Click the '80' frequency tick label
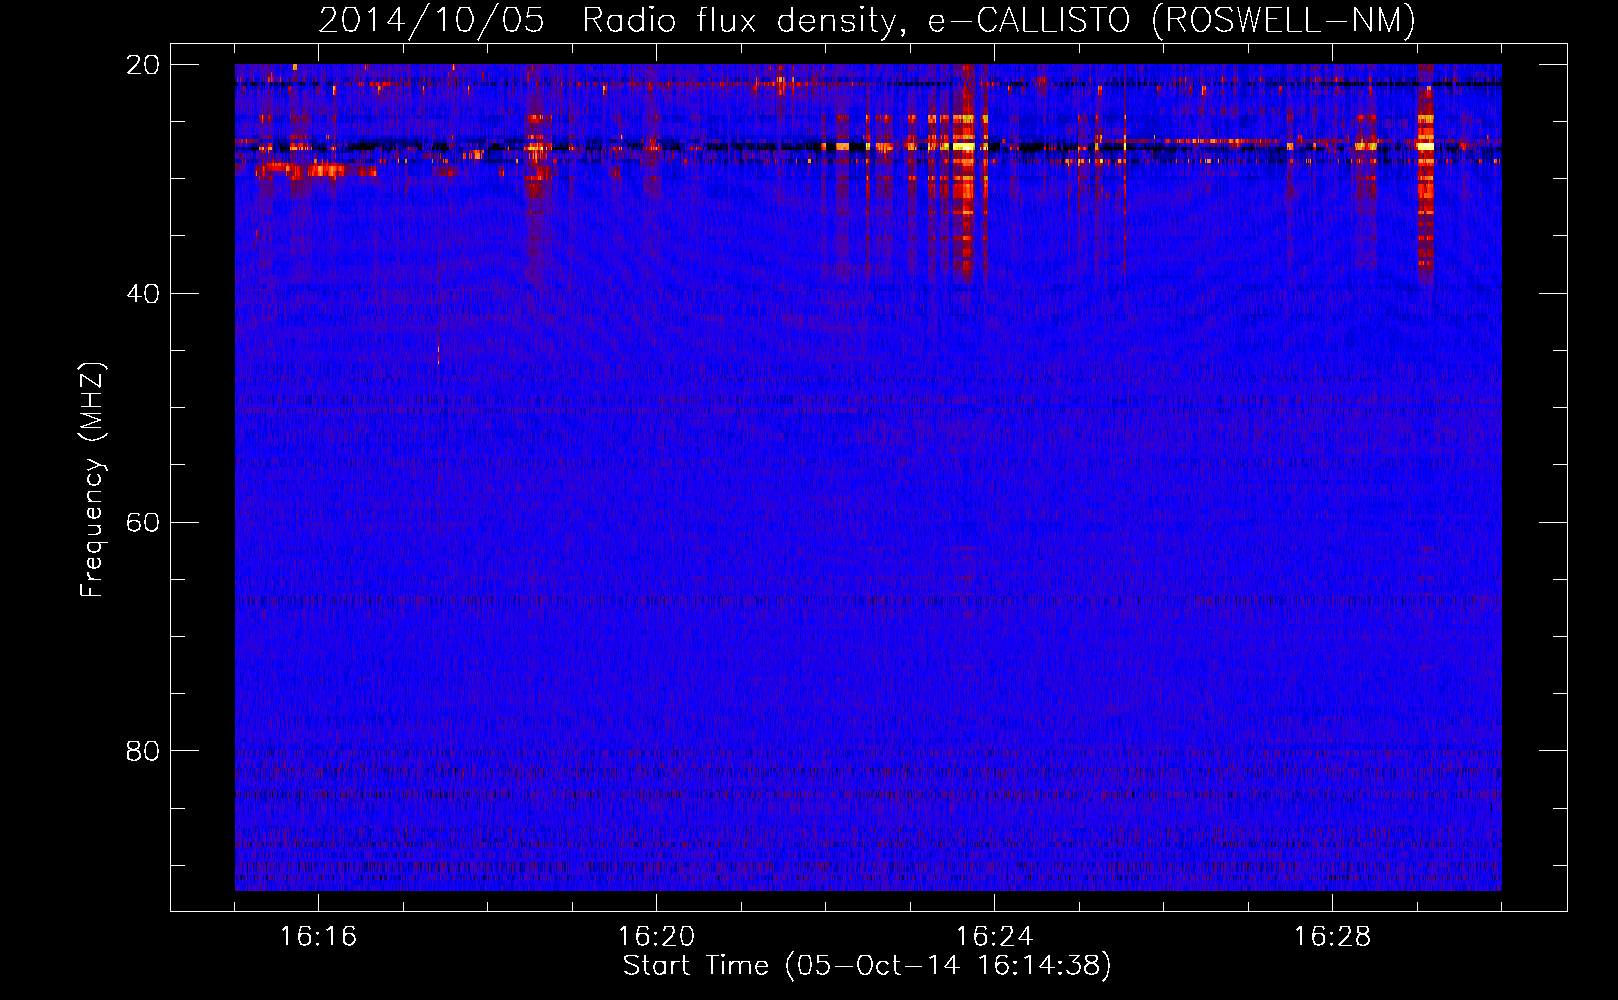Image resolution: width=1618 pixels, height=1000 pixels. point(143,750)
